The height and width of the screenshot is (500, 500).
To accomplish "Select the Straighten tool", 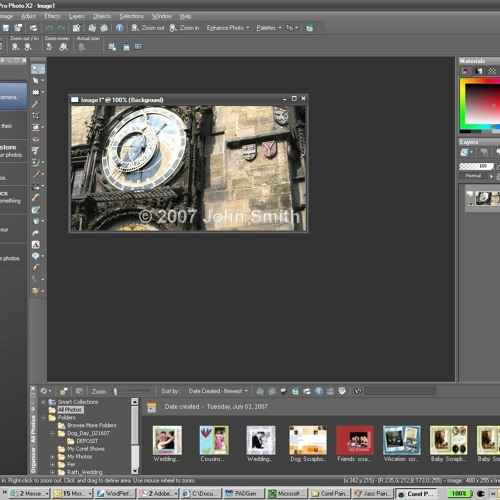I will (x=36, y=127).
